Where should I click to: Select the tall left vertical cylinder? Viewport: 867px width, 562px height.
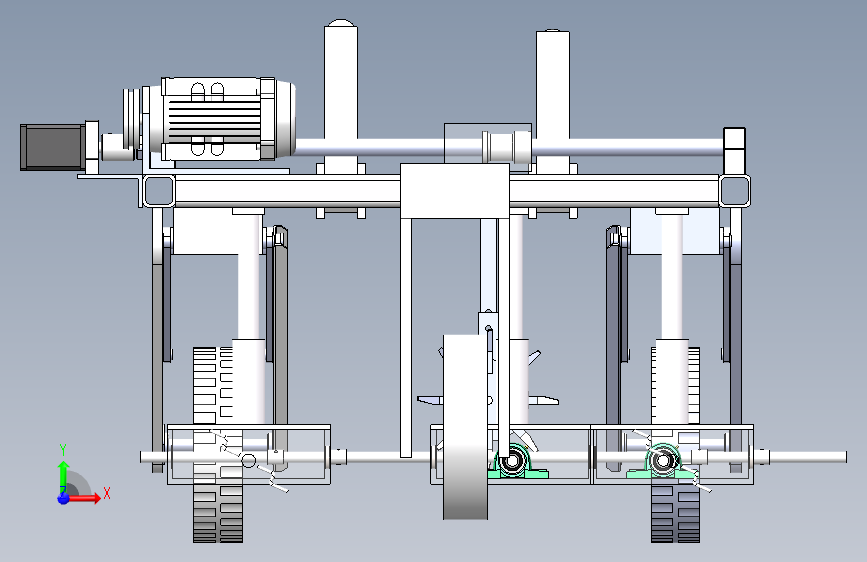pos(341,97)
